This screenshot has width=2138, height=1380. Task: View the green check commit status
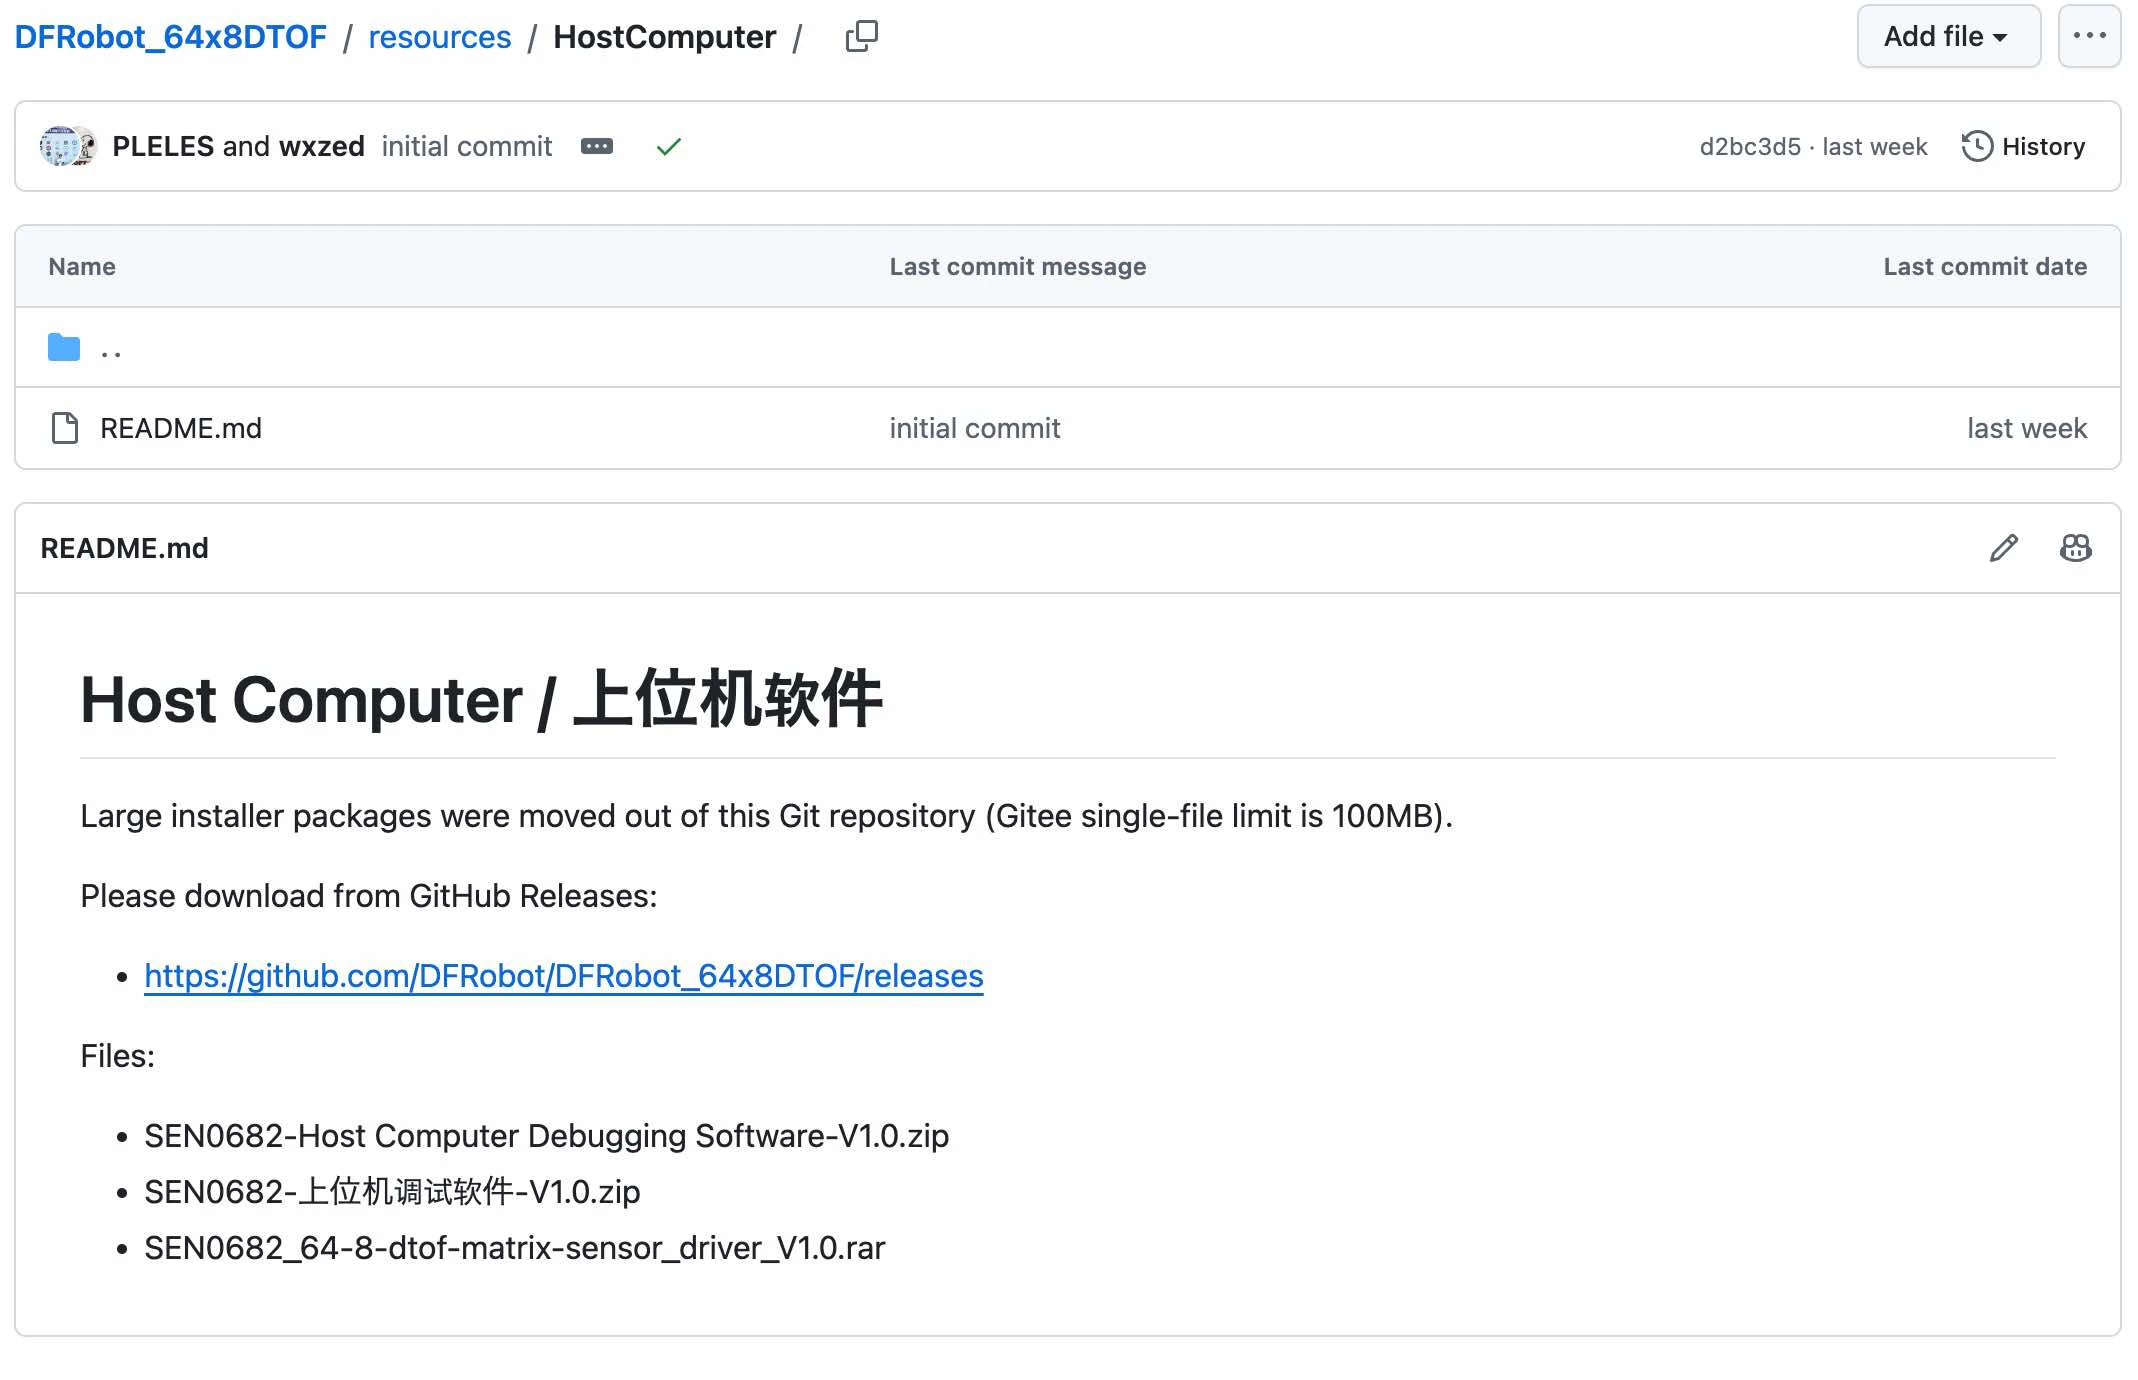[x=669, y=147]
